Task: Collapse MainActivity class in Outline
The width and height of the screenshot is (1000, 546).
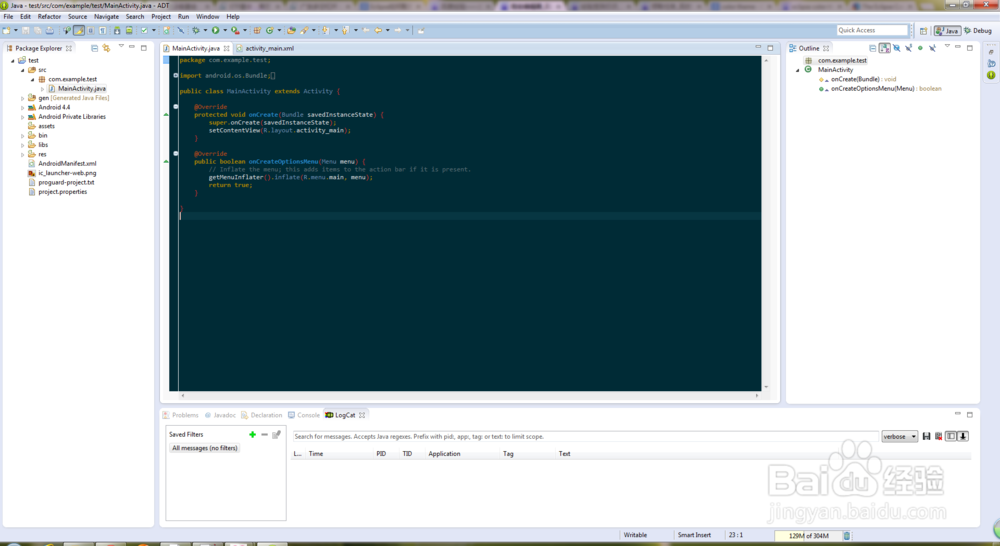Action: point(797,70)
